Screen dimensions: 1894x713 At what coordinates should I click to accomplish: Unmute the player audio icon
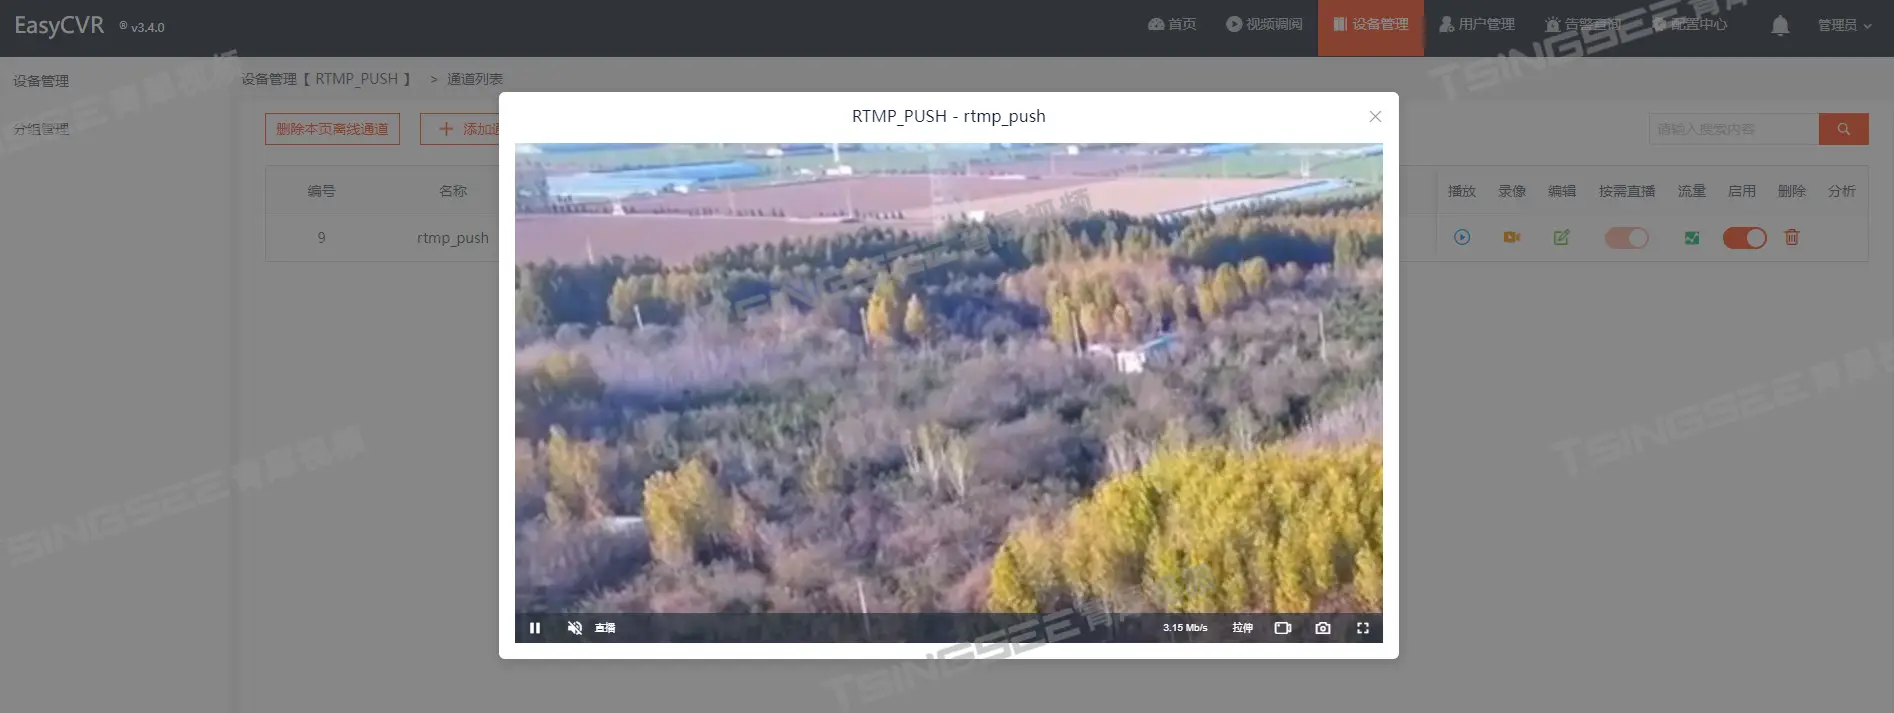pyautogui.click(x=575, y=628)
